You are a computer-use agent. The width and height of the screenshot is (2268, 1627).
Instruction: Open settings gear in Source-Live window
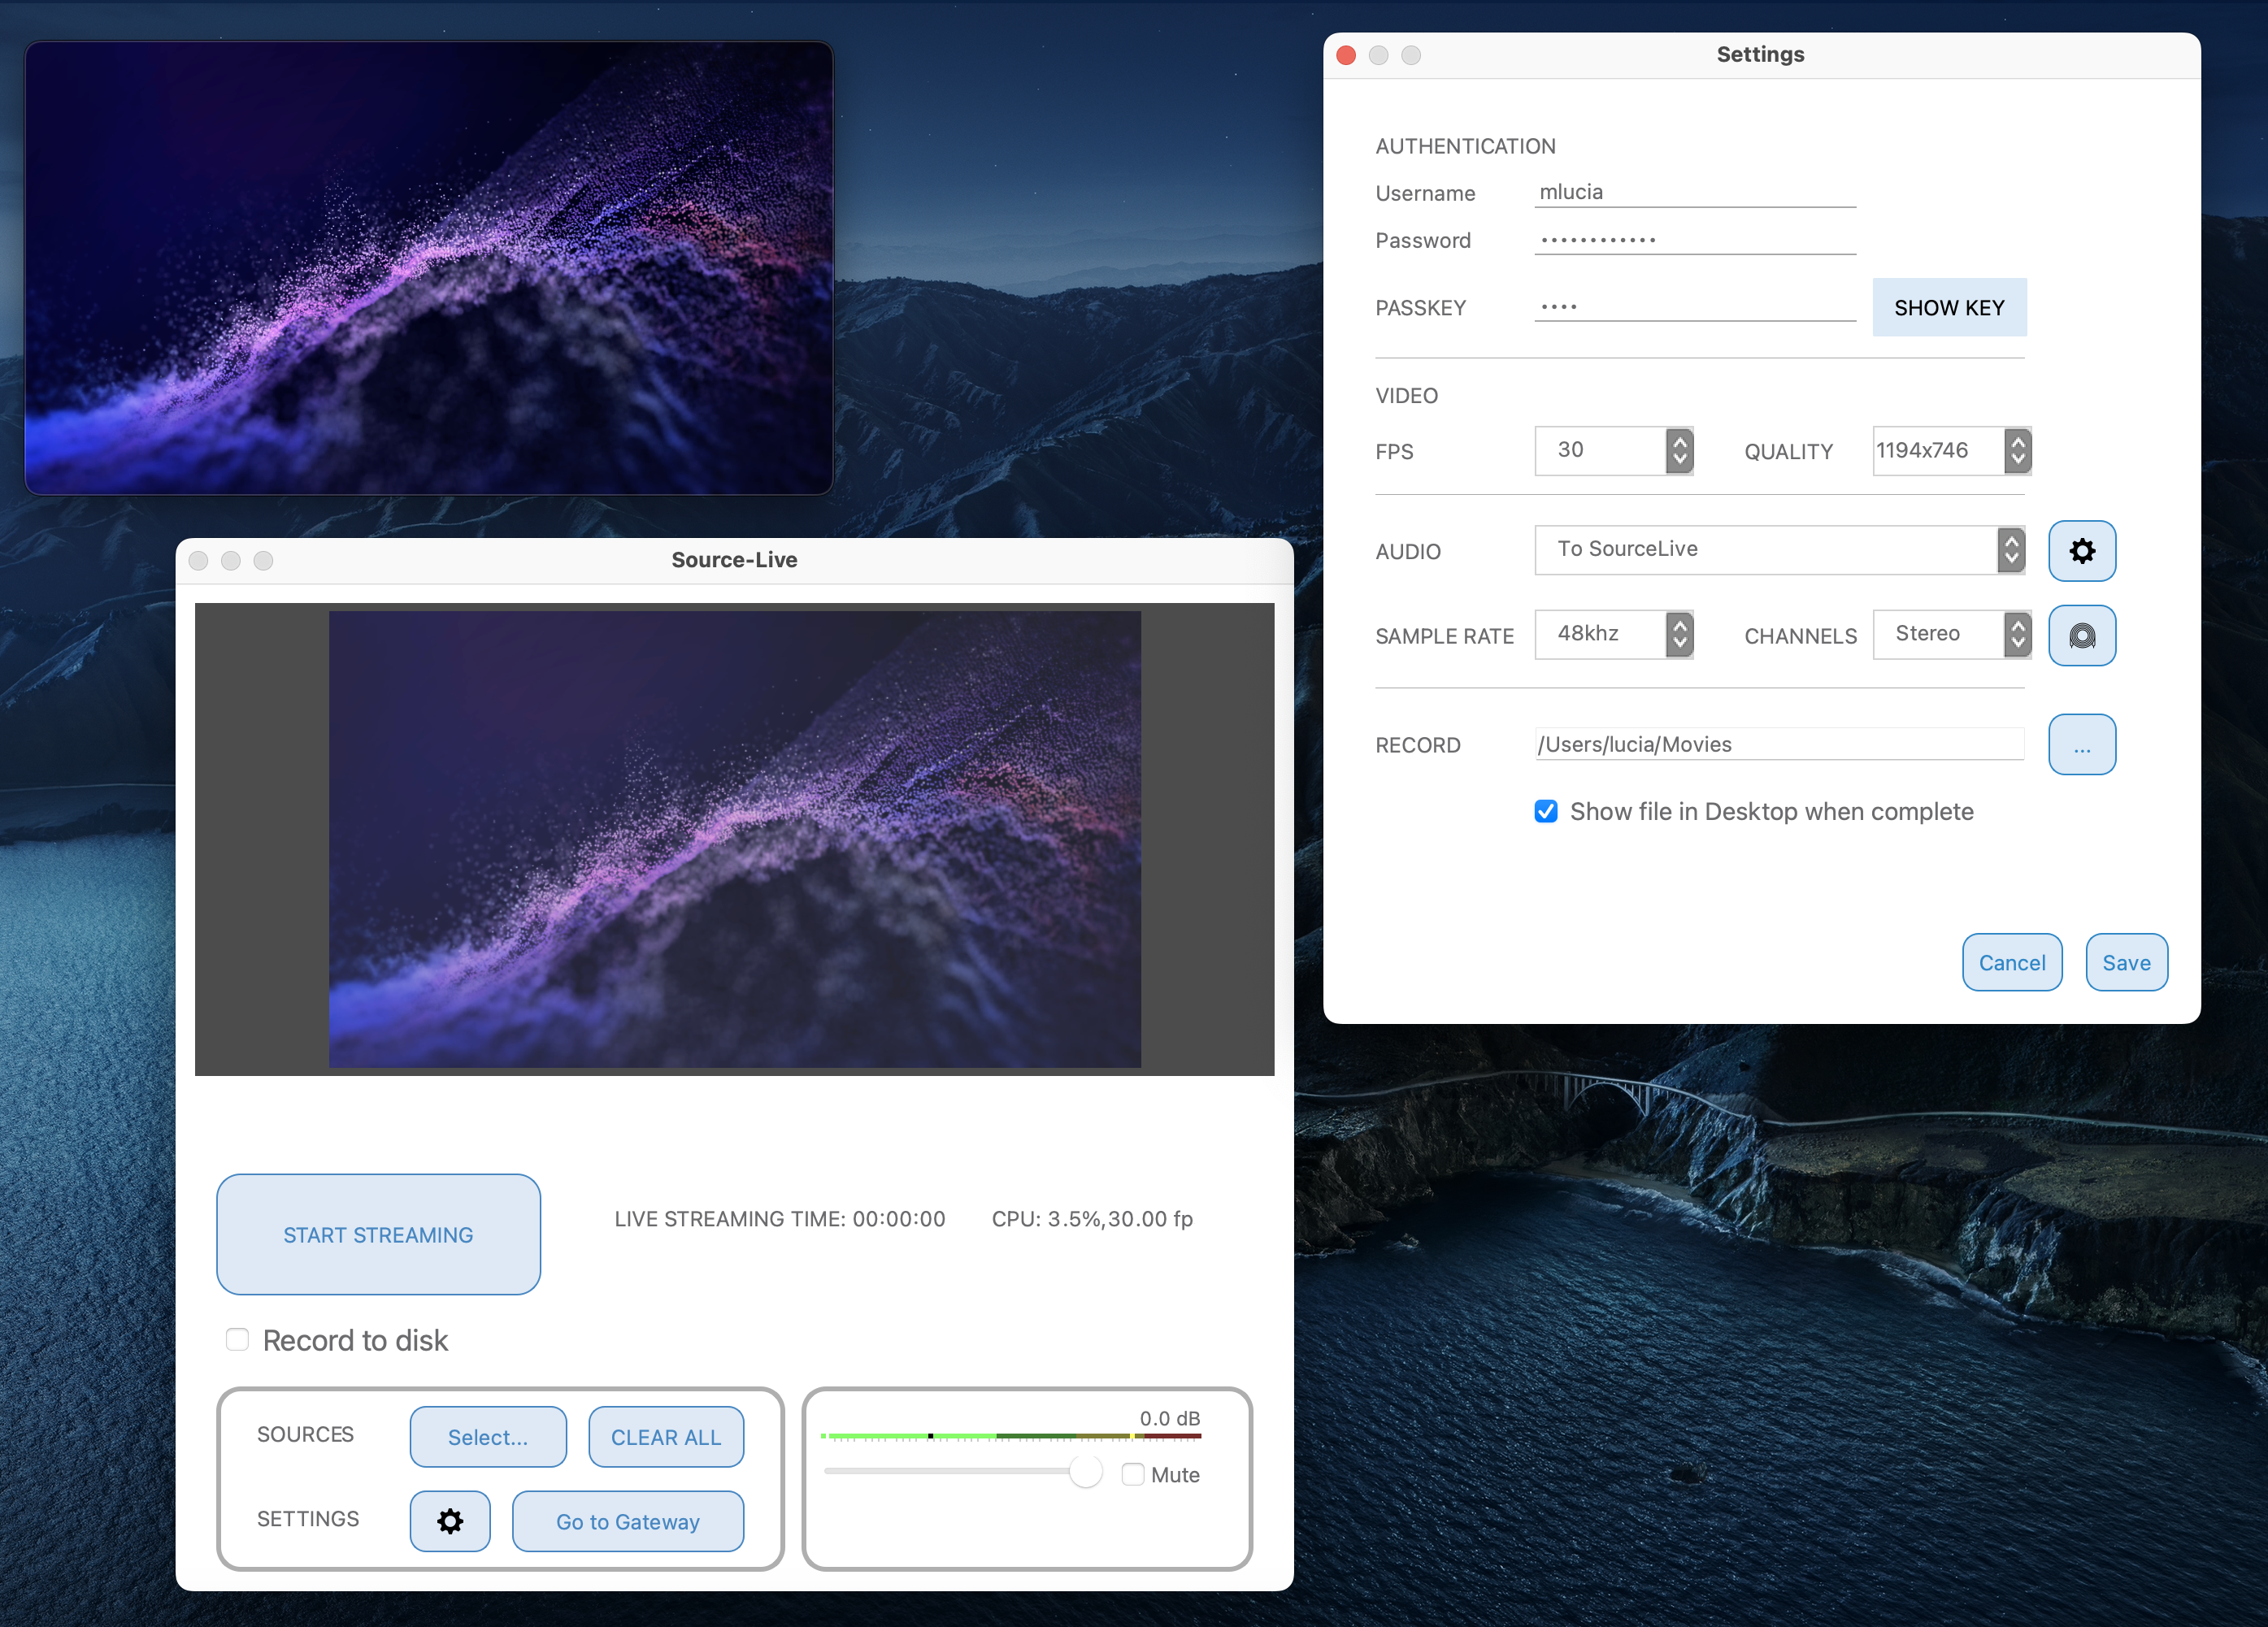tap(450, 1521)
